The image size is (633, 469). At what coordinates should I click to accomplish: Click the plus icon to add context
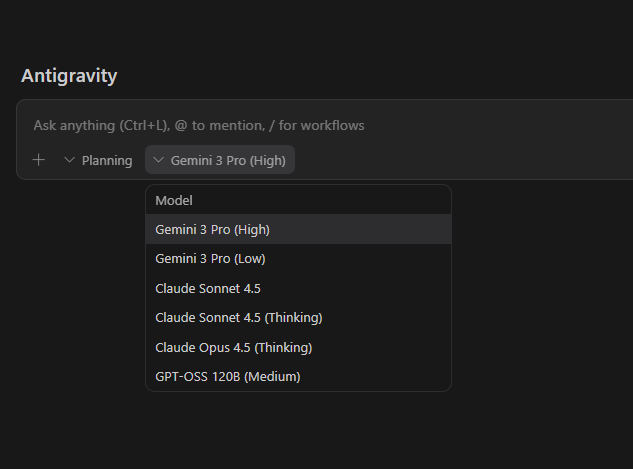[x=38, y=160]
